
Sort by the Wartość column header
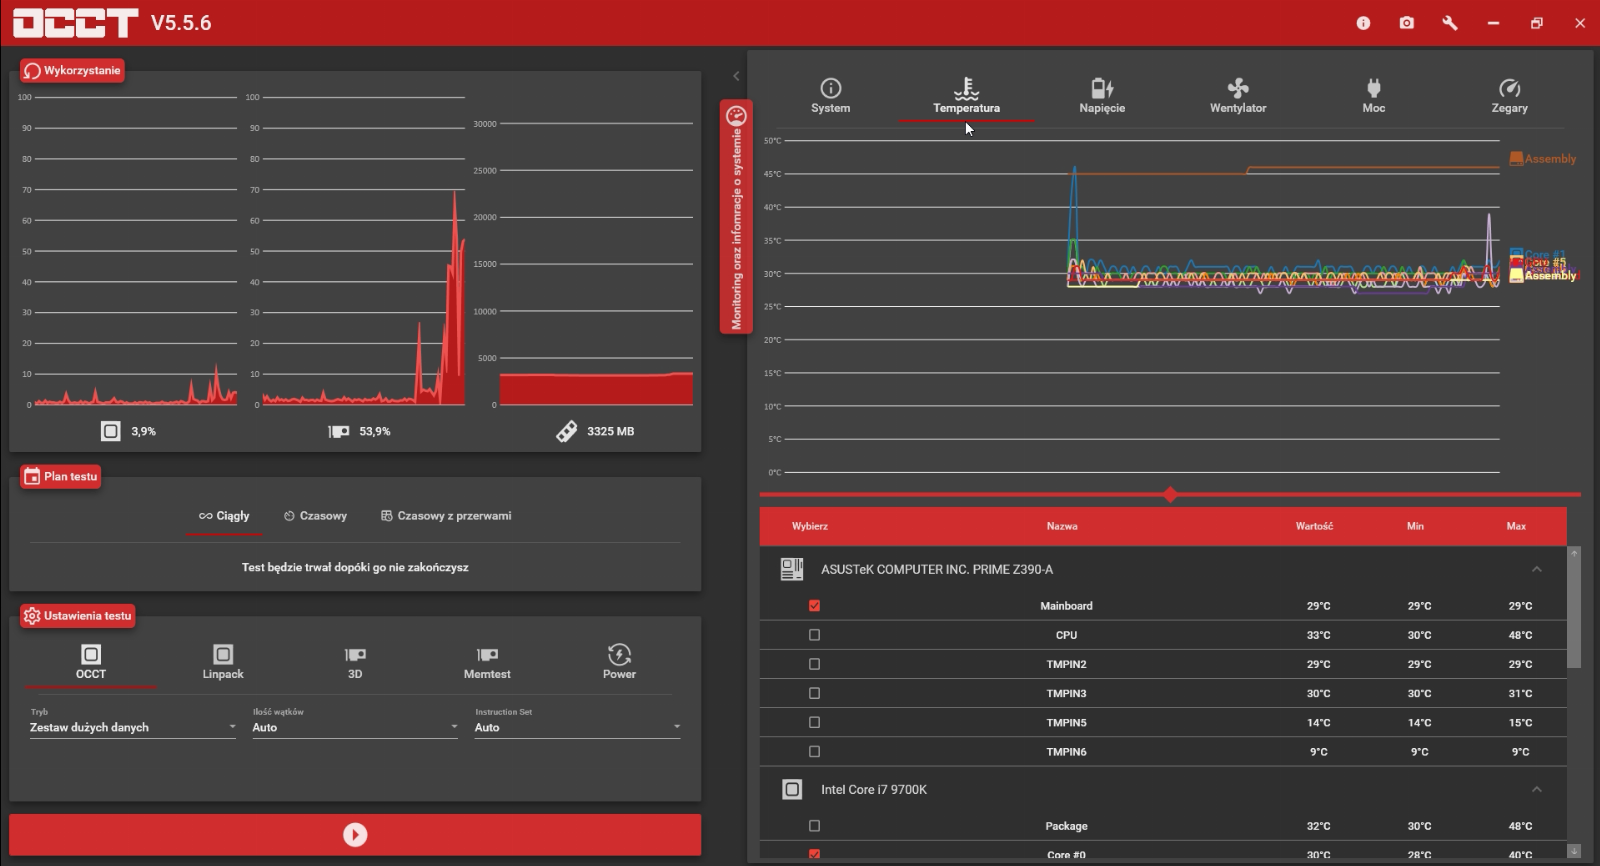pyautogui.click(x=1314, y=526)
